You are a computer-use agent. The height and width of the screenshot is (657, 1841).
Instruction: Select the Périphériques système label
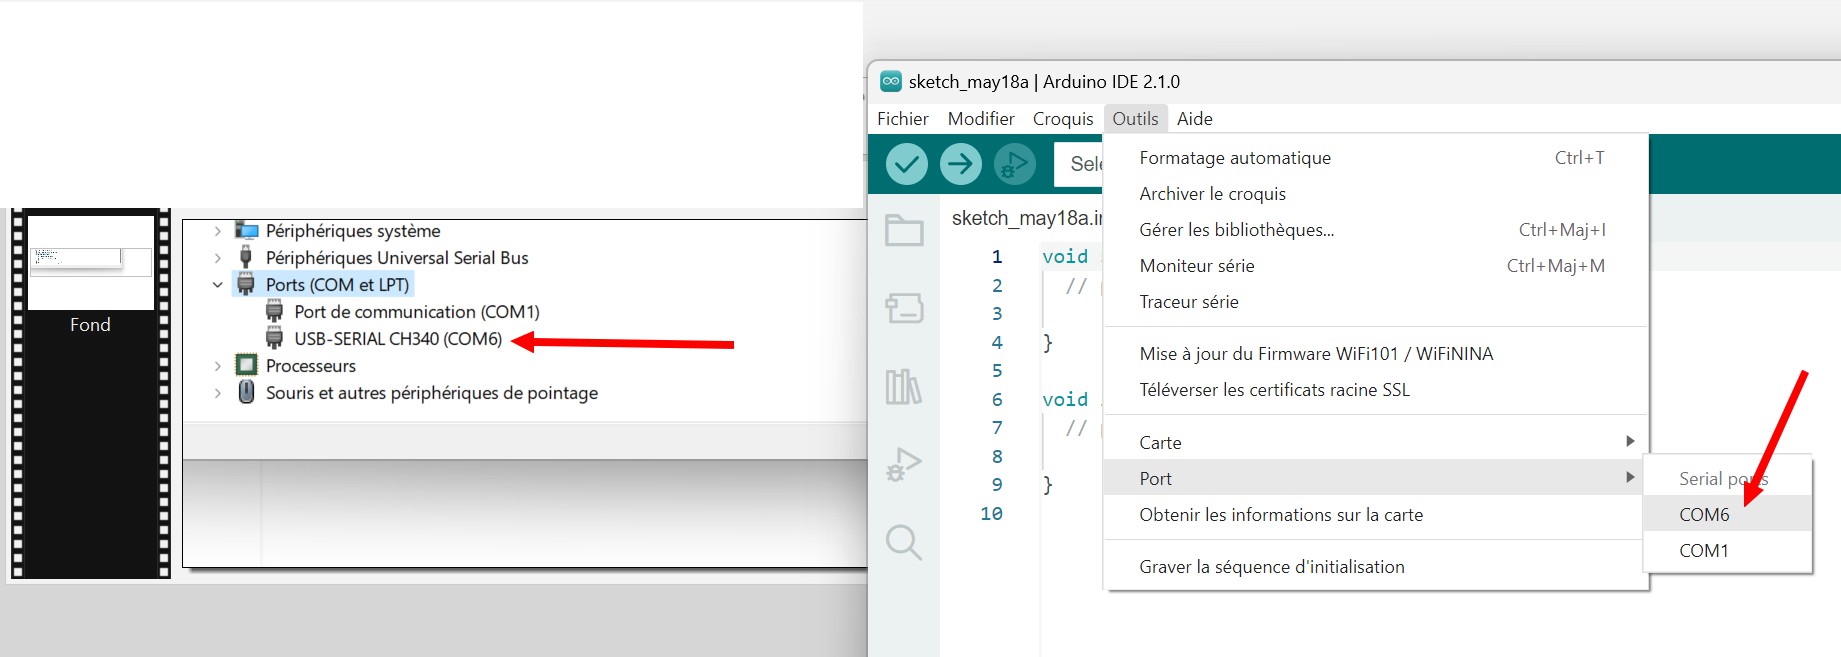tap(353, 231)
